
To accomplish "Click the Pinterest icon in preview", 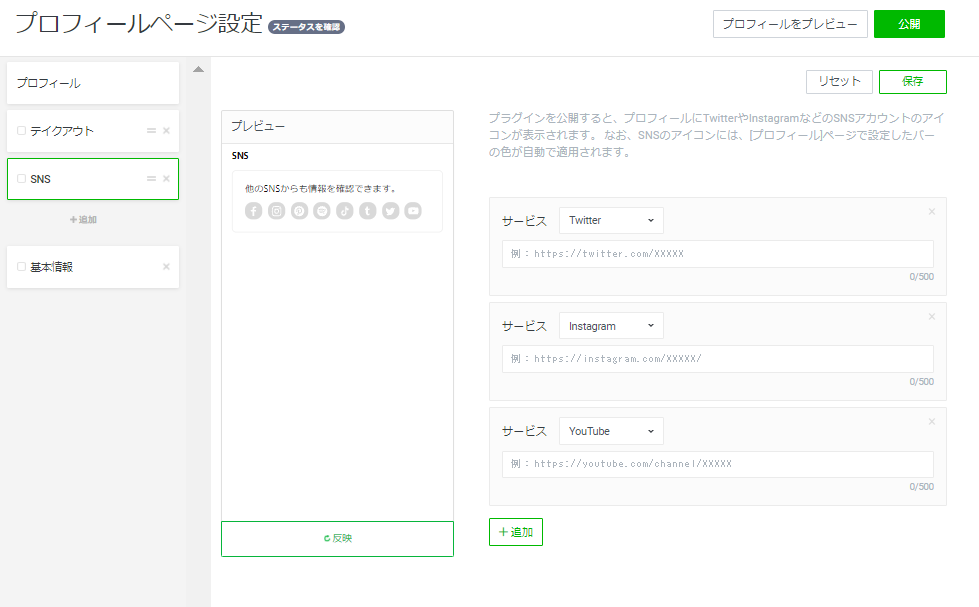I will [x=299, y=211].
